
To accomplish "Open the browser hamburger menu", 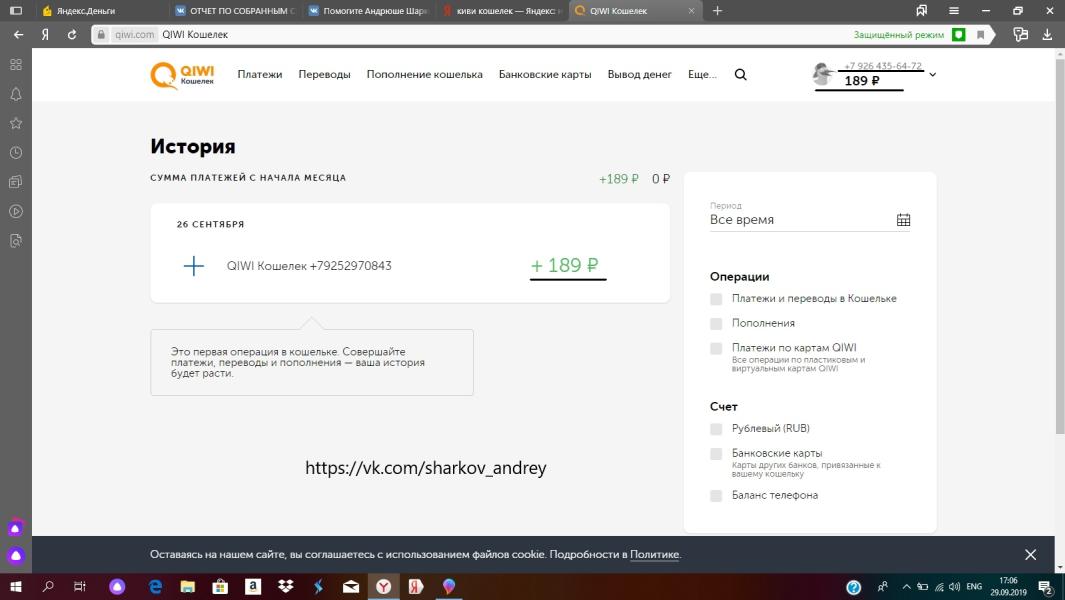I will click(x=954, y=11).
